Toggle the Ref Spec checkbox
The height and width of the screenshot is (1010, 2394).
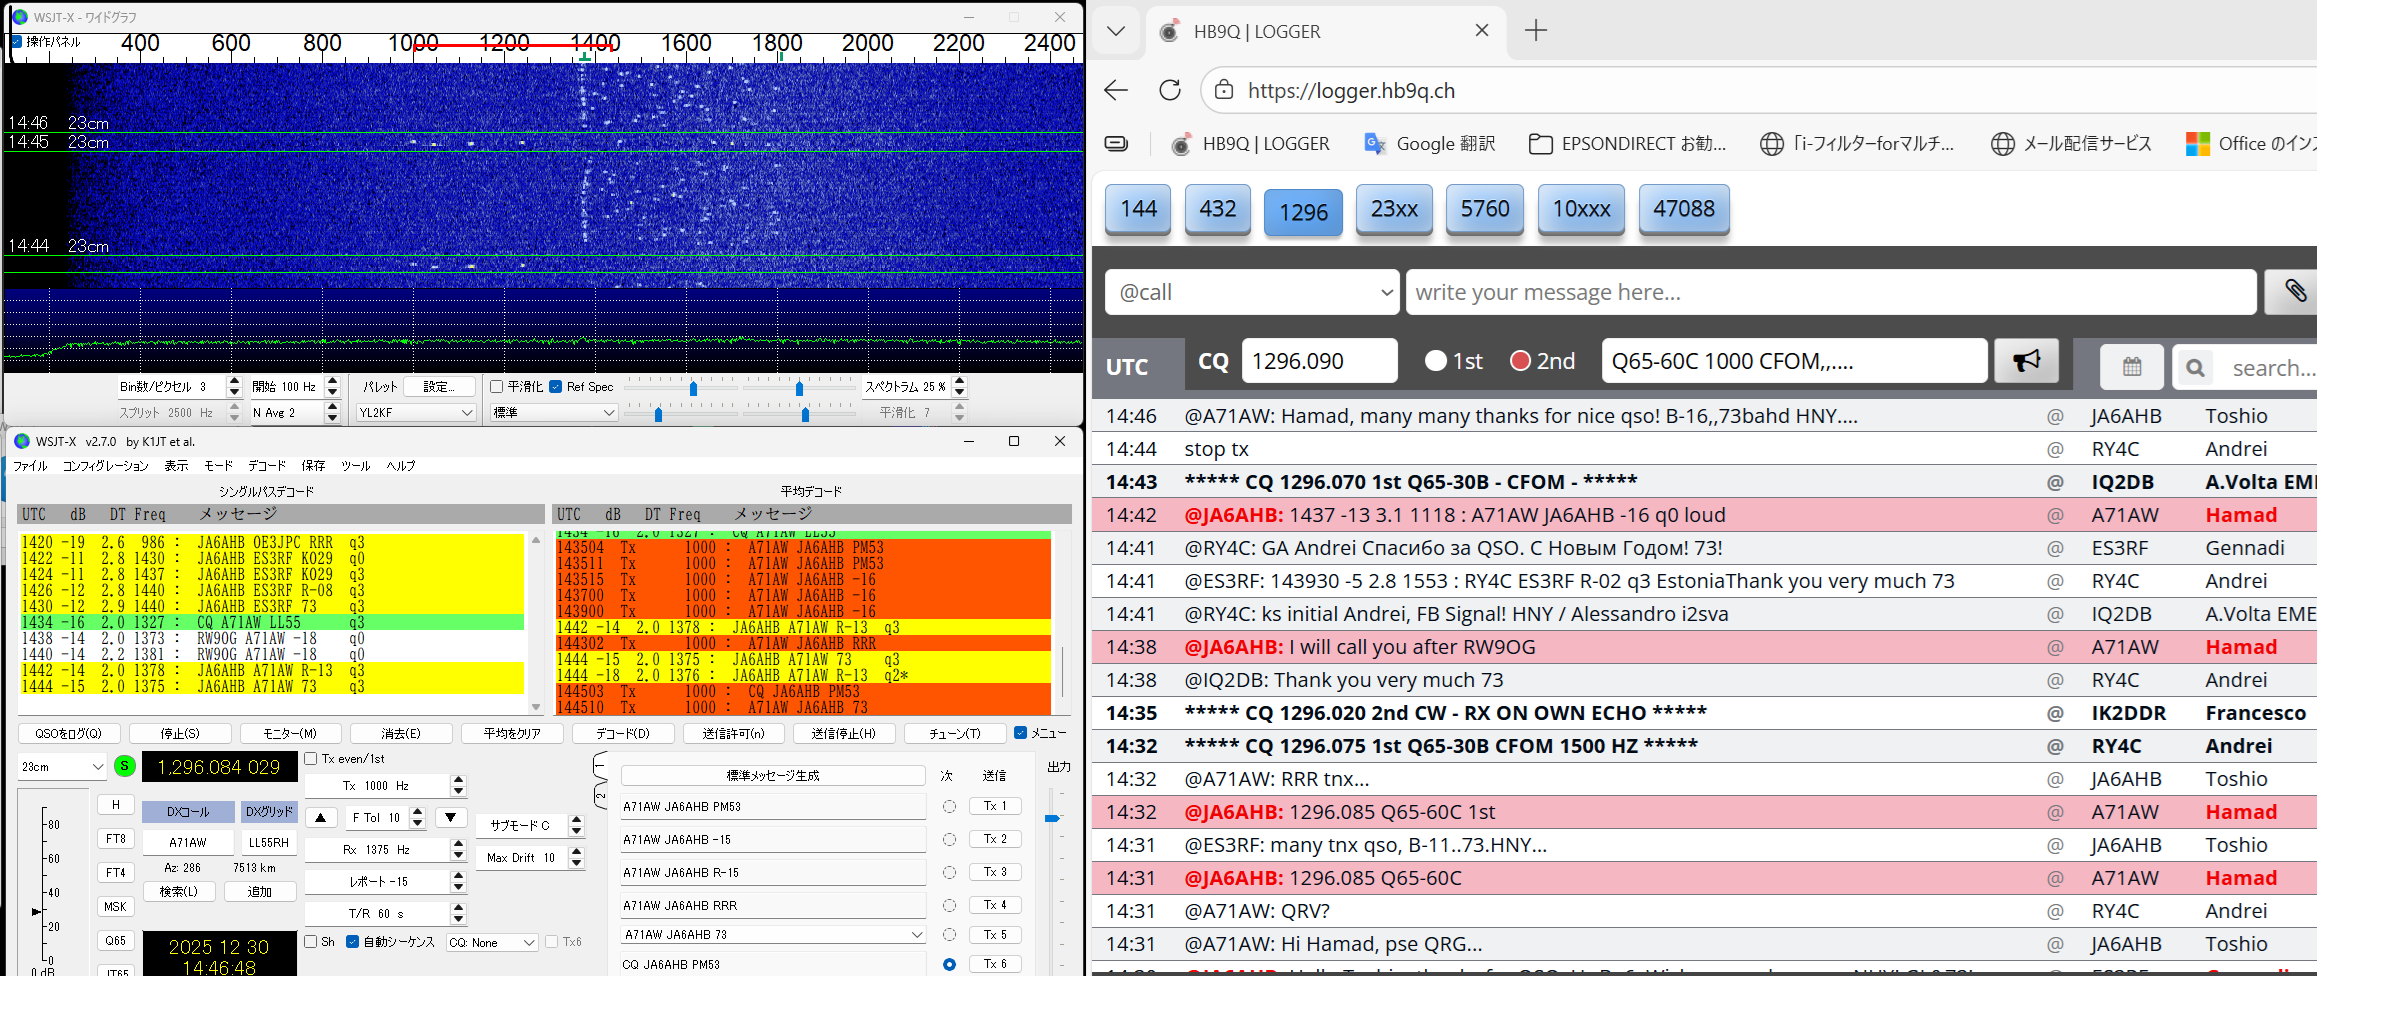[x=556, y=387]
